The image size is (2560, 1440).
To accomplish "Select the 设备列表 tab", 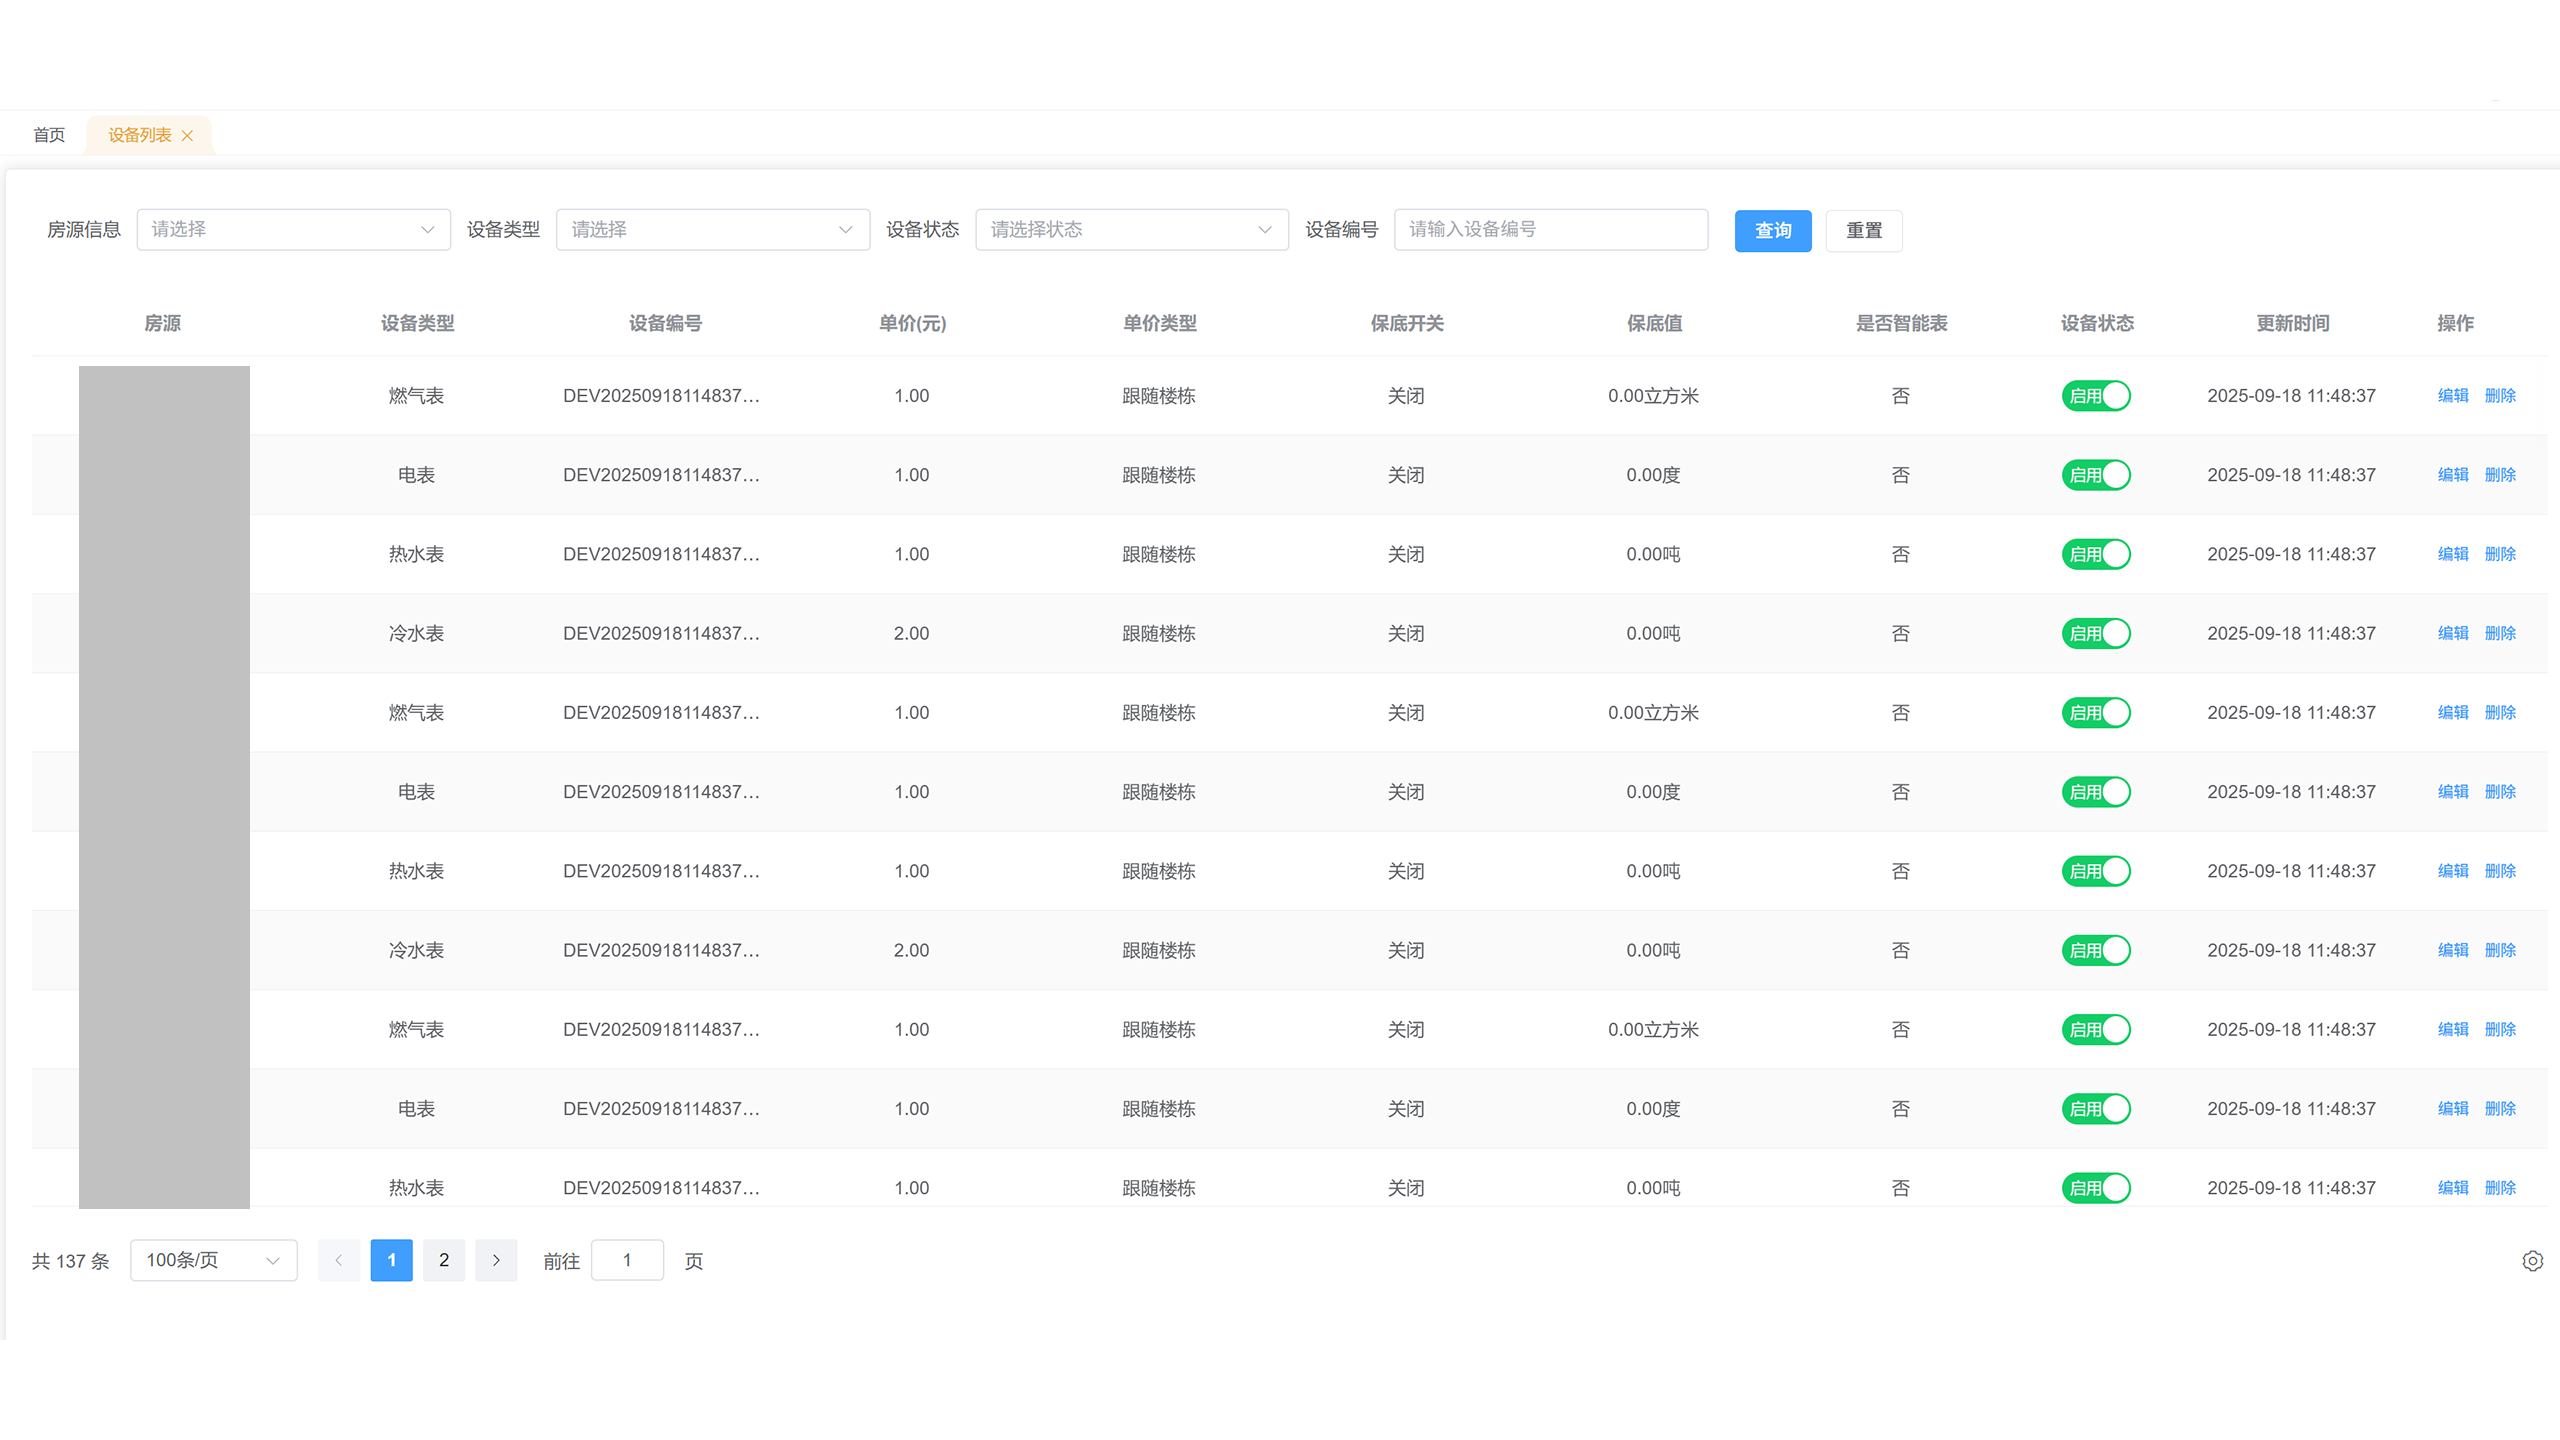I will click(139, 135).
